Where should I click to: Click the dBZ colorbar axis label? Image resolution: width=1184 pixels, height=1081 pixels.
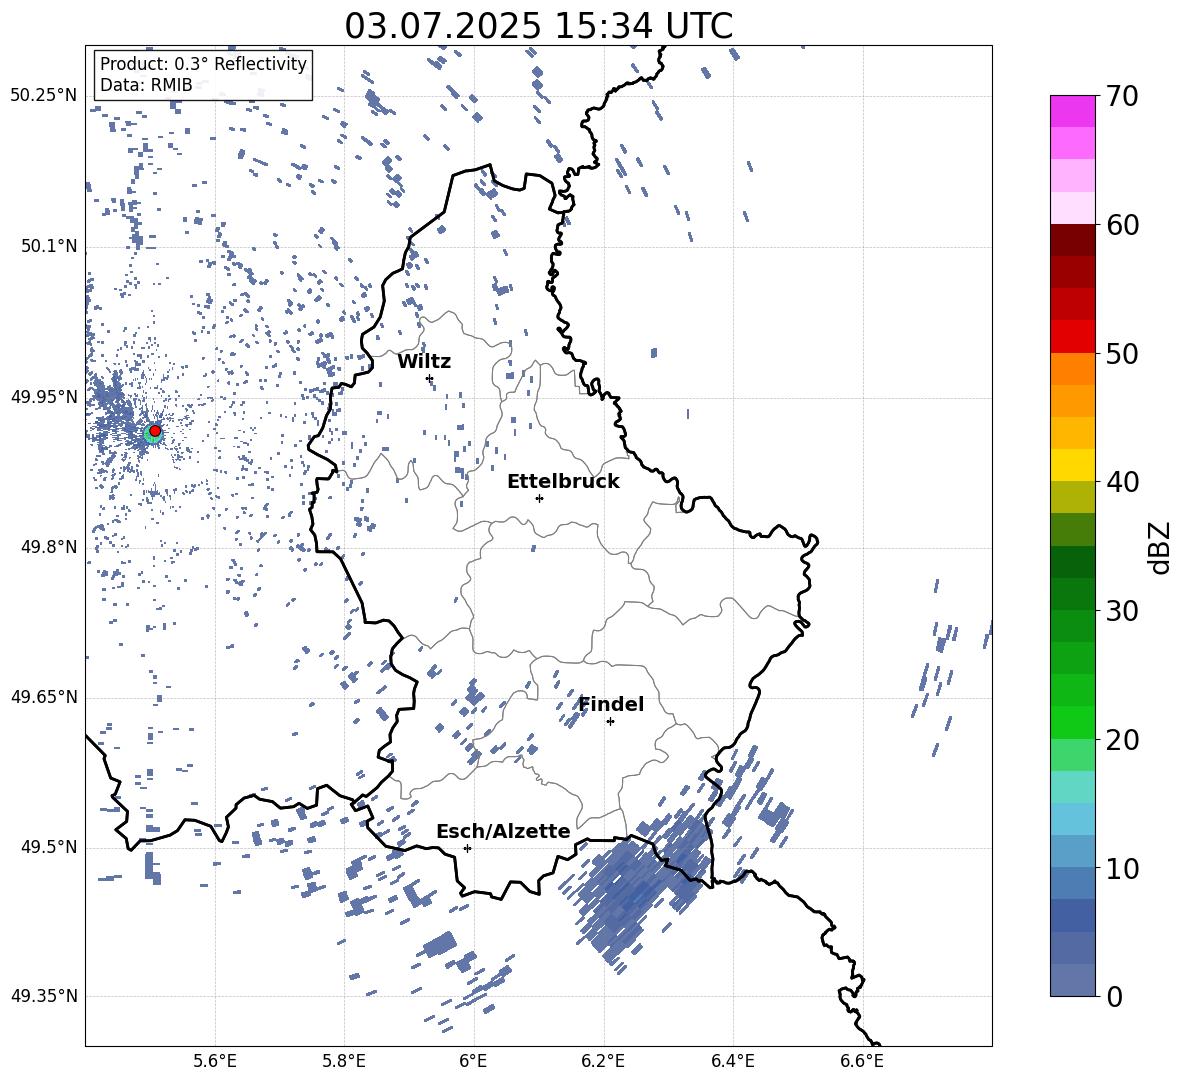(1161, 547)
